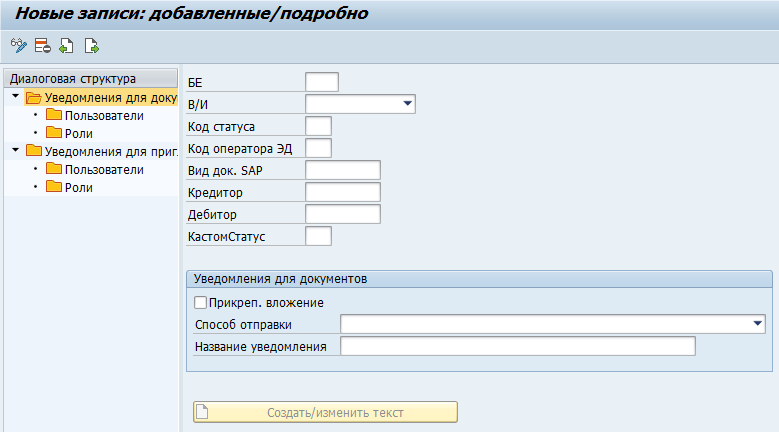Go to next entry via toolbar icon
This screenshot has width=779, height=432.
pos(91,45)
